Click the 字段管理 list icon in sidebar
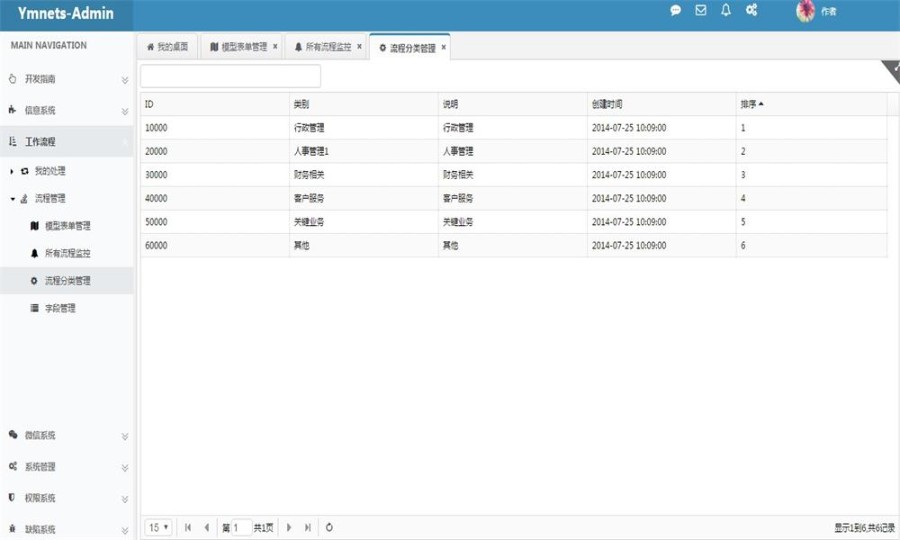The image size is (900, 540). pyautogui.click(x=34, y=309)
